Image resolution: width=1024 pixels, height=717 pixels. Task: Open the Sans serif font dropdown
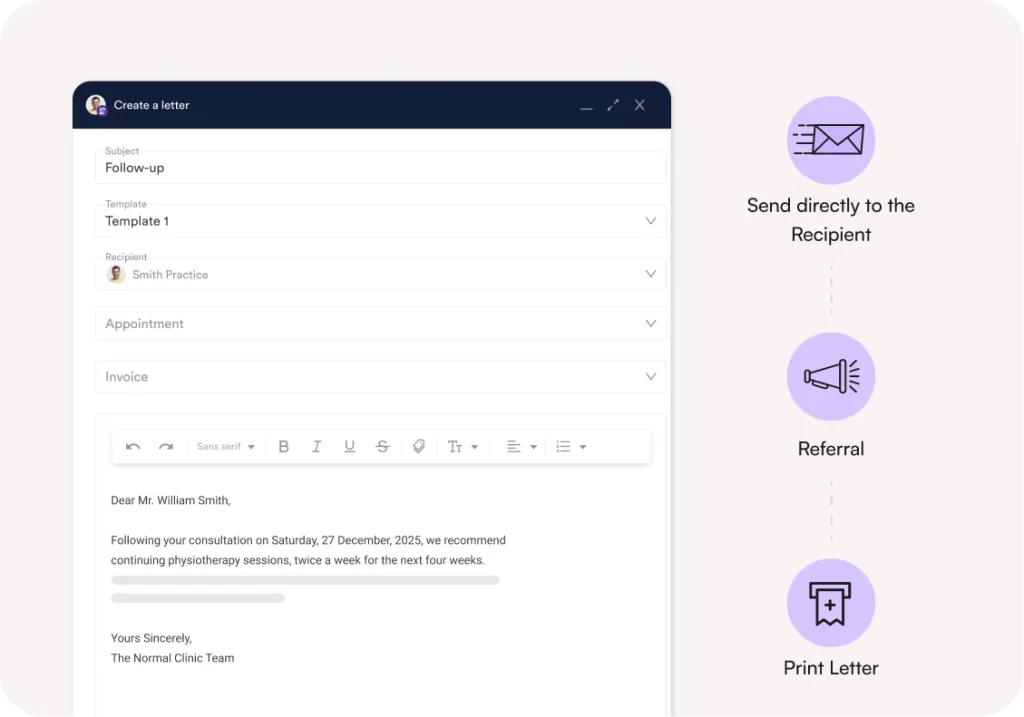[226, 447]
